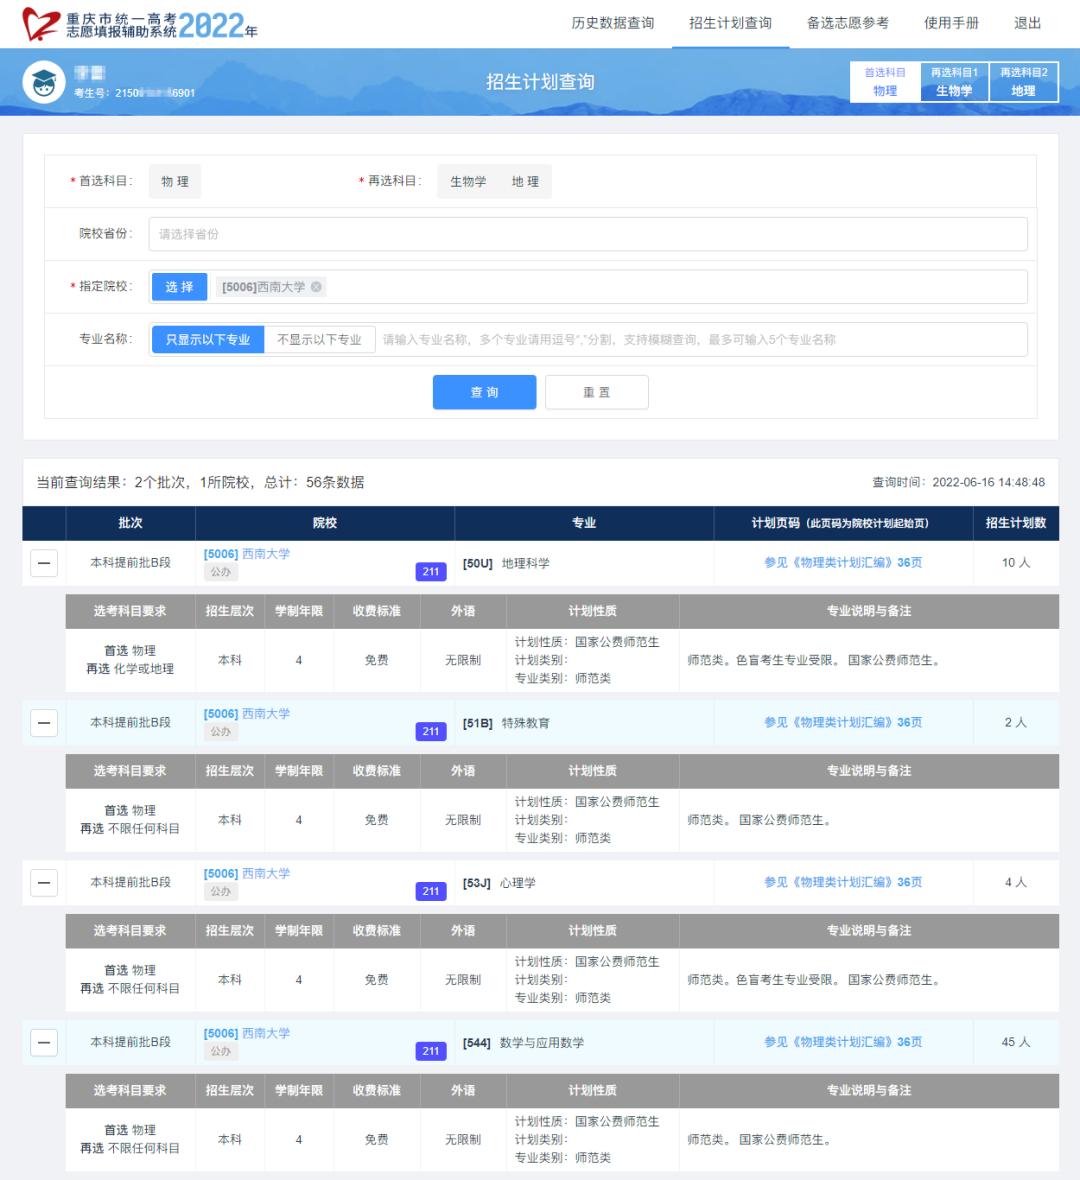1080x1180 pixels.
Task: Collapse the 心理学 row details
Action: coord(44,882)
